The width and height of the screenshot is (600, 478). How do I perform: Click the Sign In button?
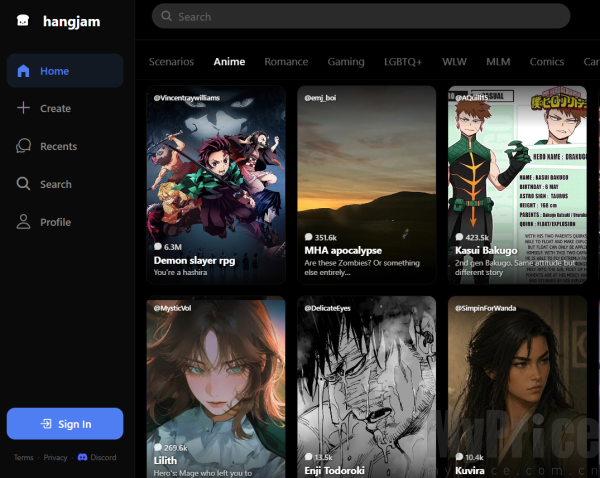point(65,424)
